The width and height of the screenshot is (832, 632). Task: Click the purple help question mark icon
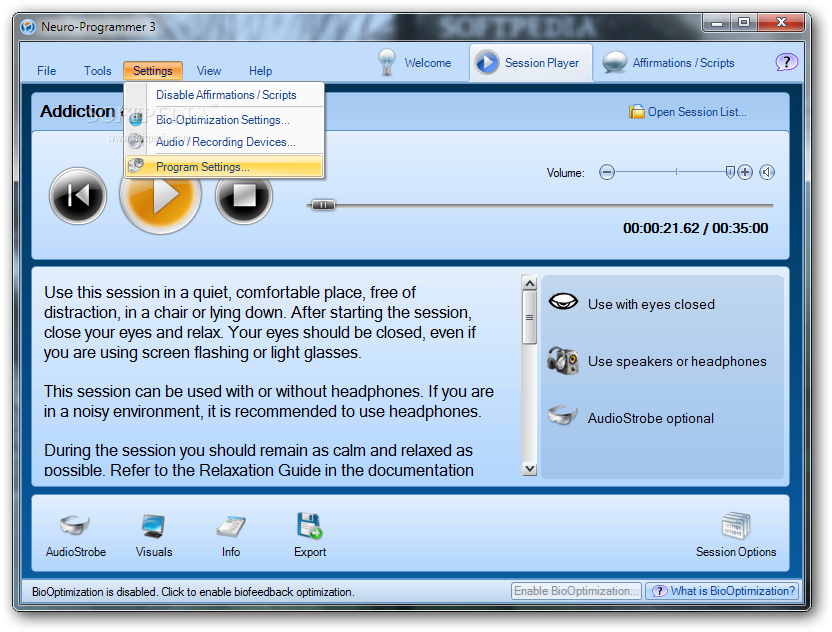[786, 62]
